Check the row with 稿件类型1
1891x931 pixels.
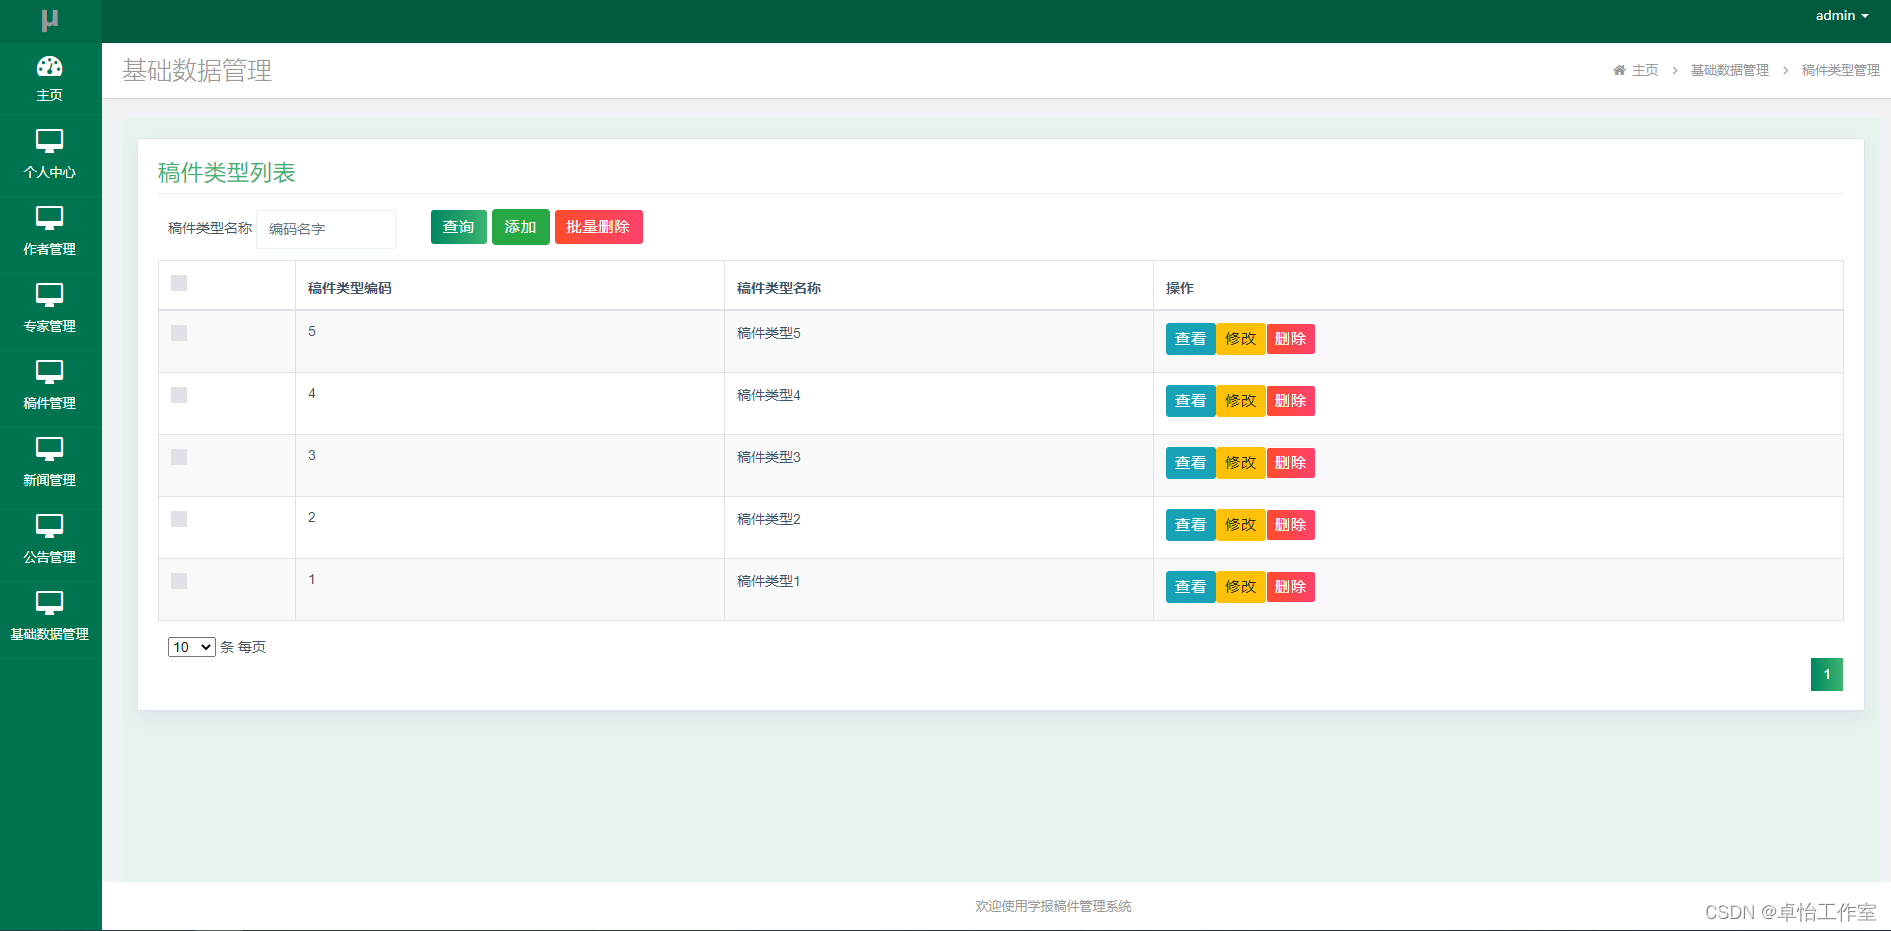coord(179,581)
